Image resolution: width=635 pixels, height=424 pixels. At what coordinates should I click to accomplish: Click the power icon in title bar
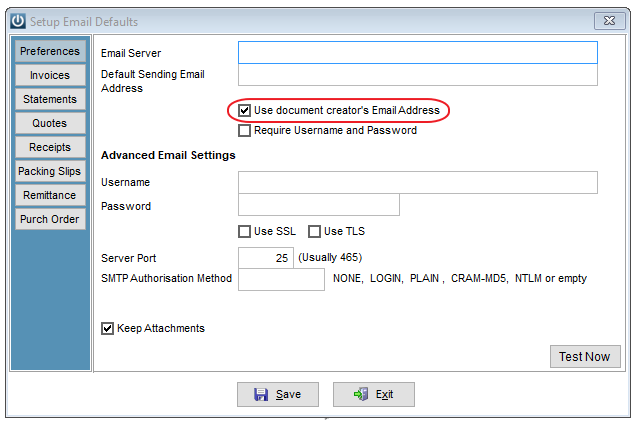tap(18, 21)
